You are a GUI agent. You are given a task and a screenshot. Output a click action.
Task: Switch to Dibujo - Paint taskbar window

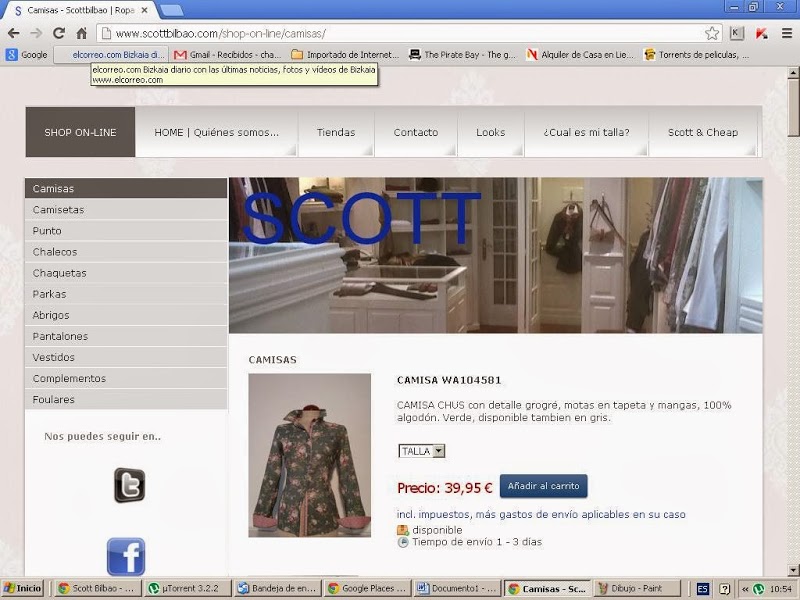[638, 588]
